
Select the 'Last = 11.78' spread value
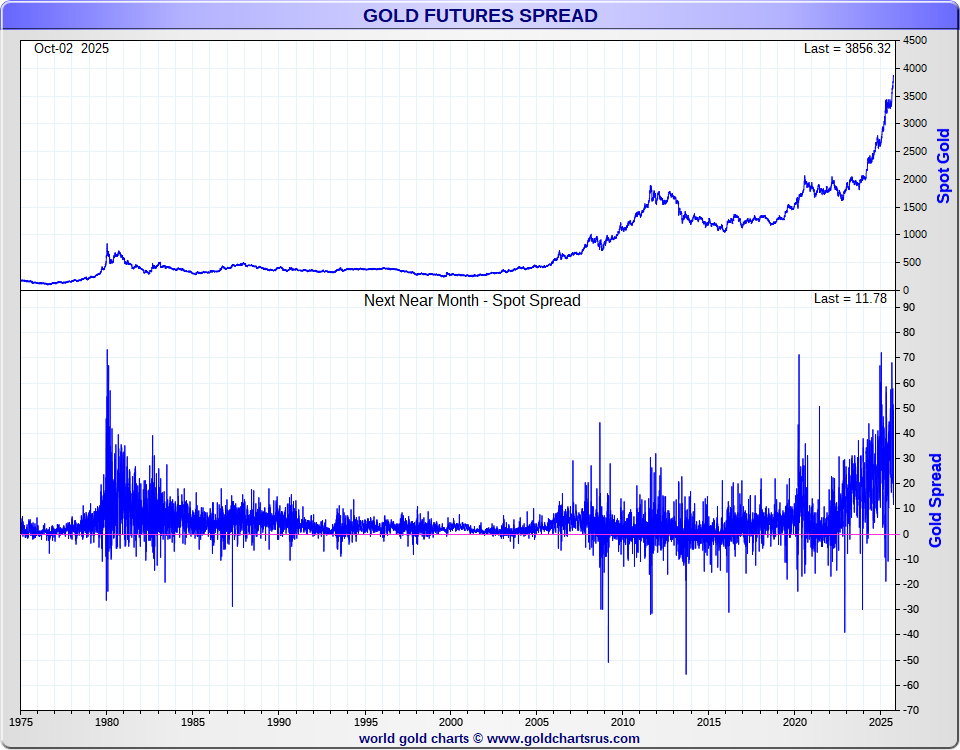(x=850, y=299)
